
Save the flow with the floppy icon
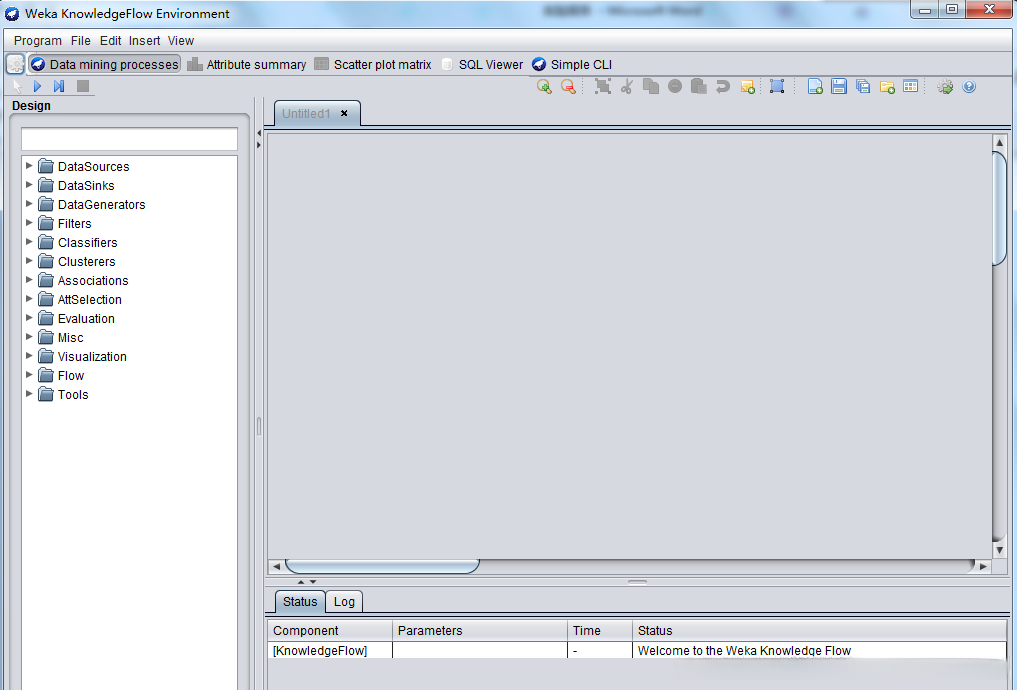(839, 86)
